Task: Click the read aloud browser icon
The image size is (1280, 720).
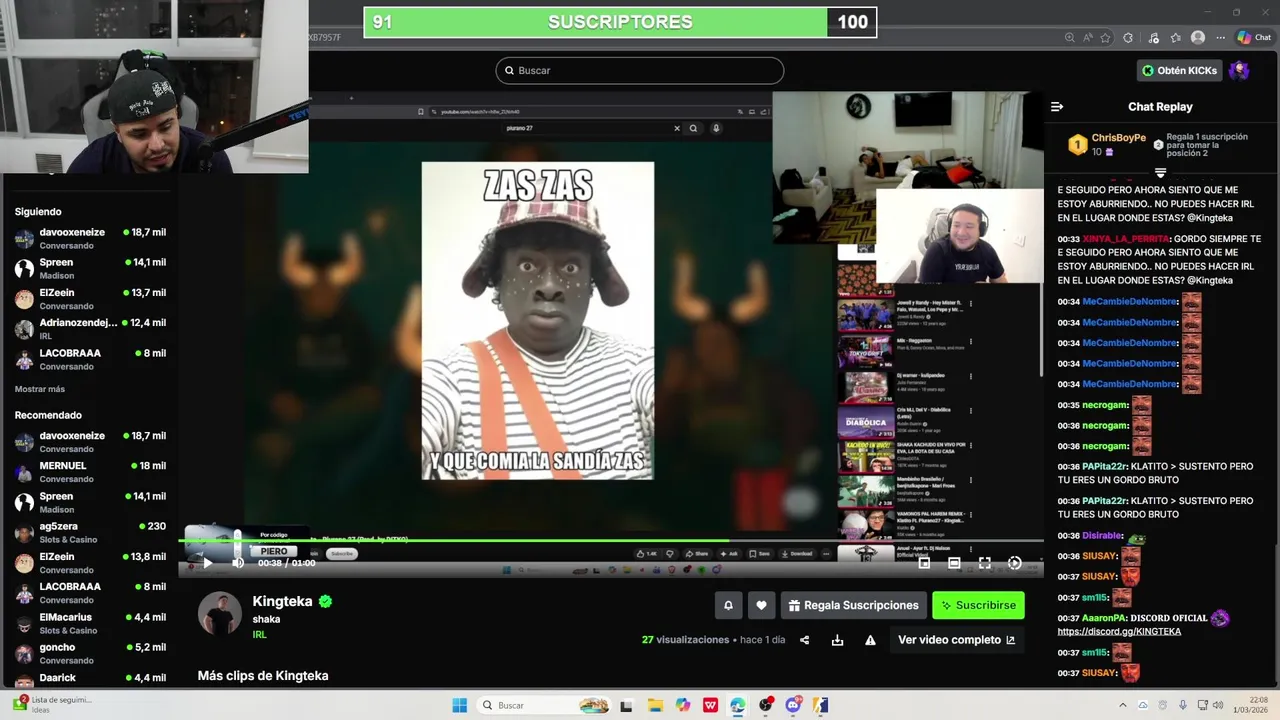Action: point(1088,38)
